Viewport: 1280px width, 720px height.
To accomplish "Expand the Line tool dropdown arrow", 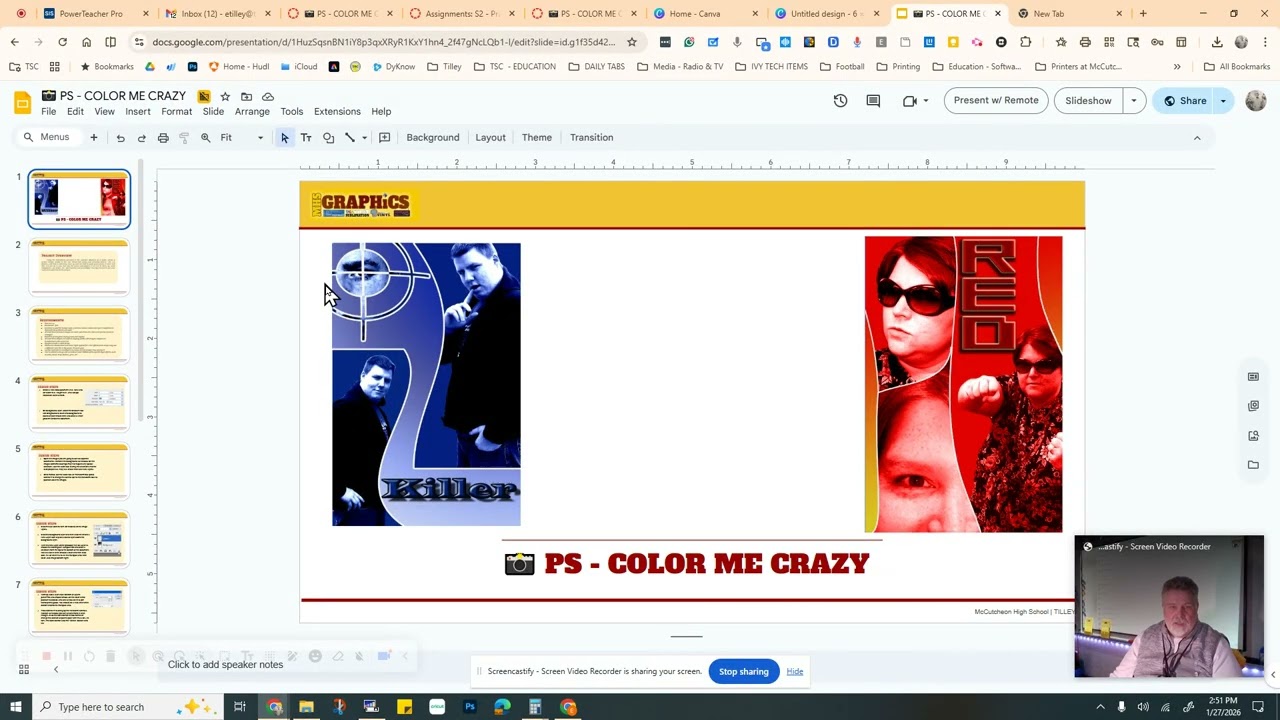I will [x=364, y=138].
